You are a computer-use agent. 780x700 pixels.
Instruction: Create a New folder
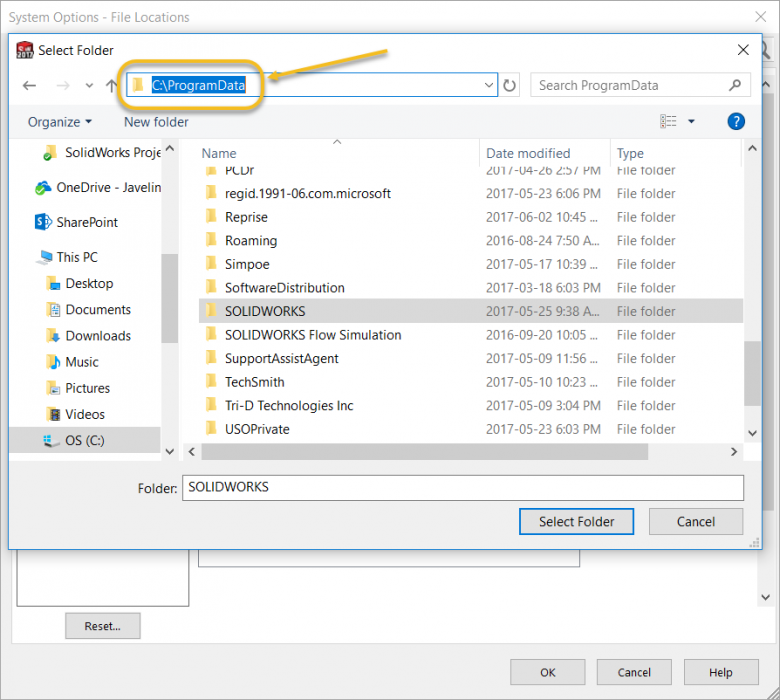[156, 122]
